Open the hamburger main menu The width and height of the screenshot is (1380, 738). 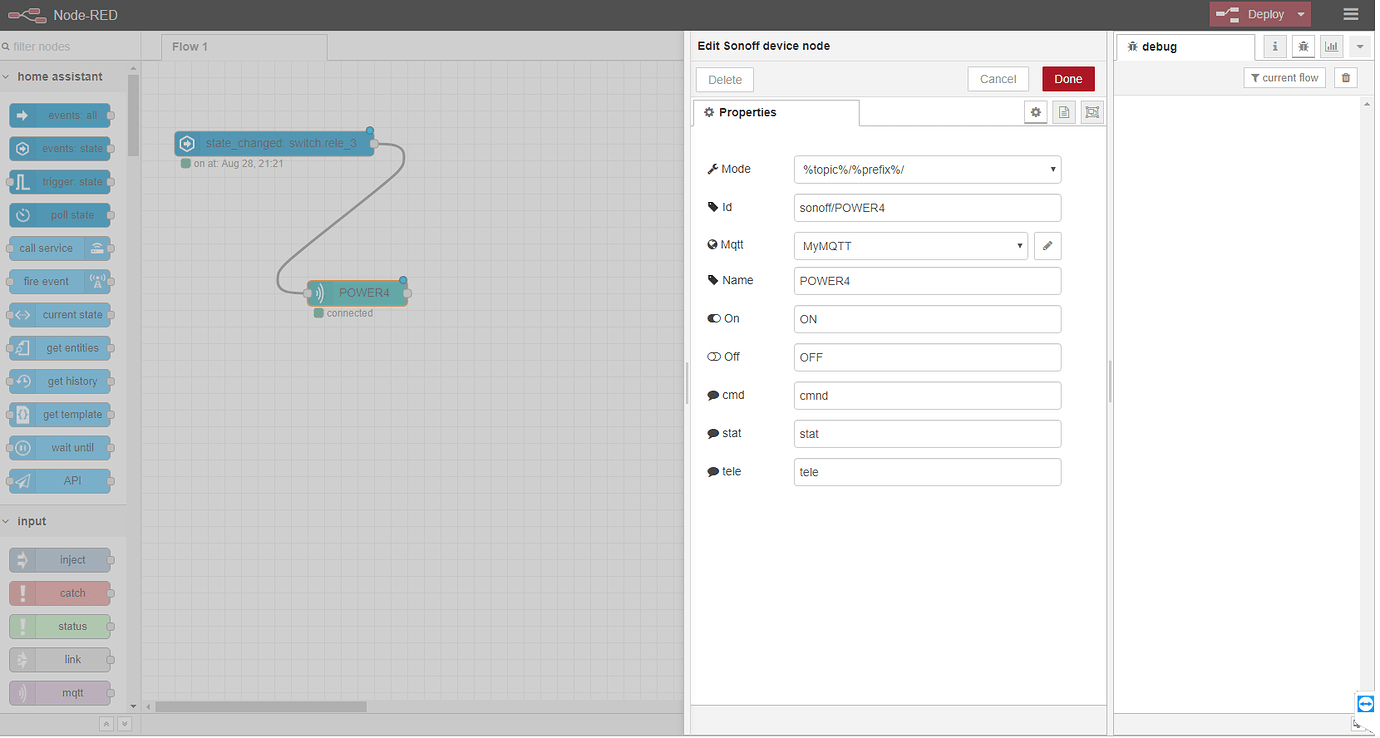point(1350,14)
